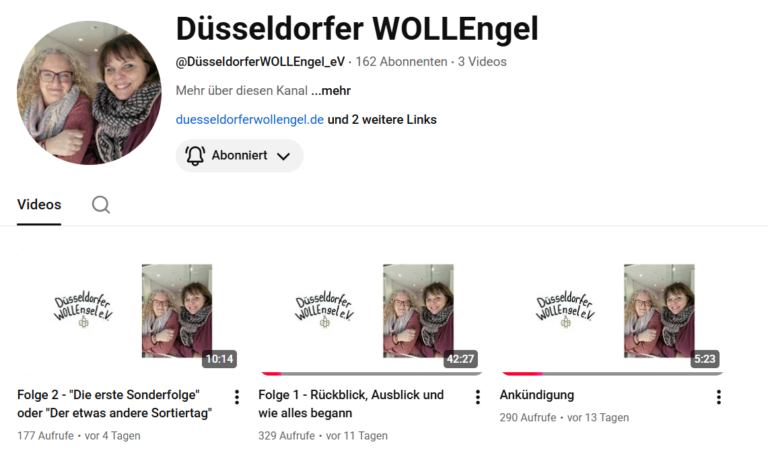768x457 pixels.
Task: Click the channel search magnifier icon
Action: [101, 205]
